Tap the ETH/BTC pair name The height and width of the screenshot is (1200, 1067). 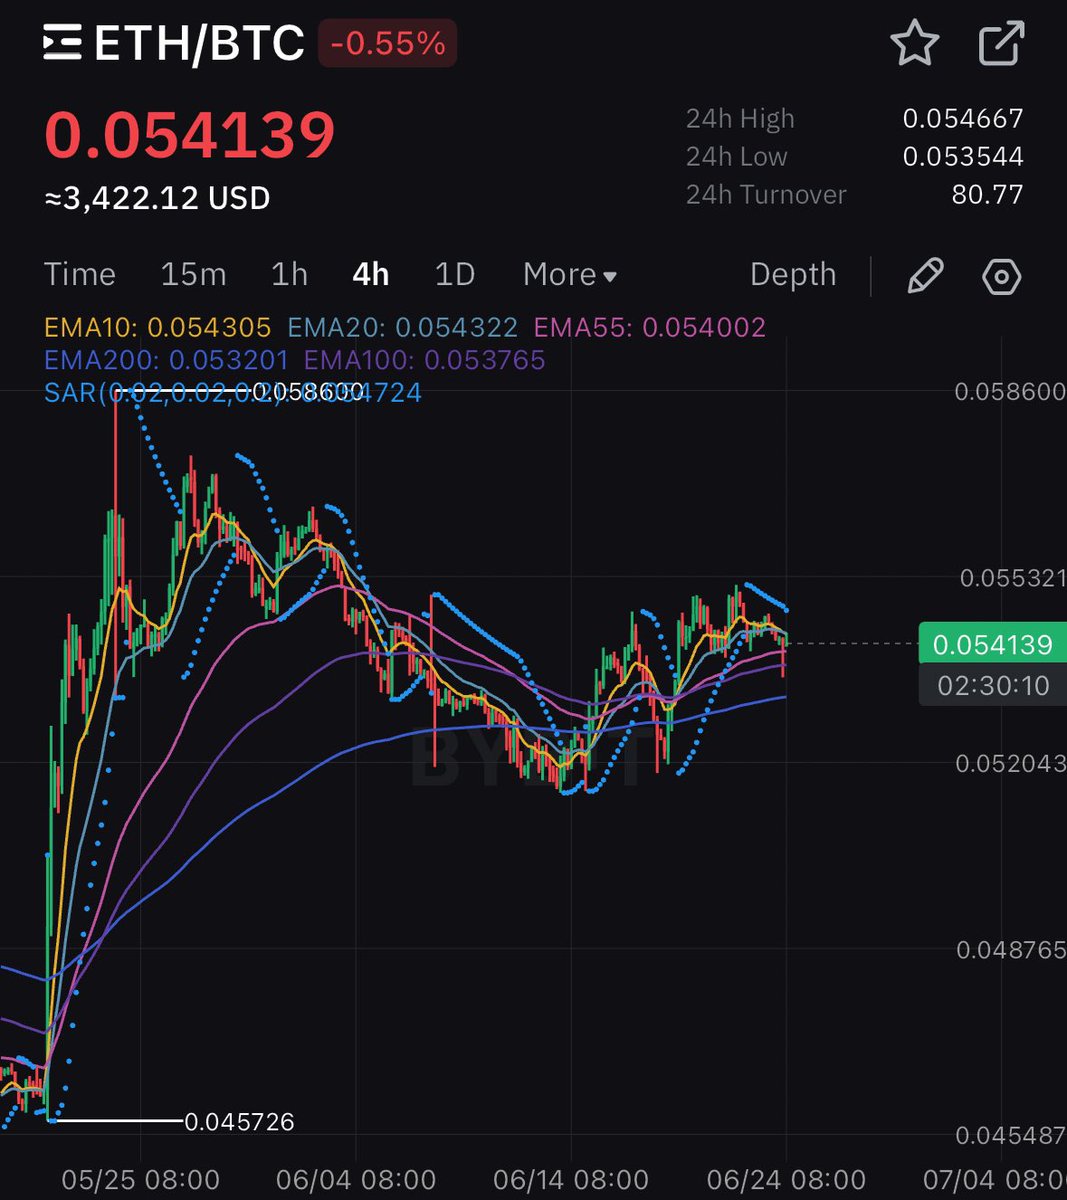199,44
